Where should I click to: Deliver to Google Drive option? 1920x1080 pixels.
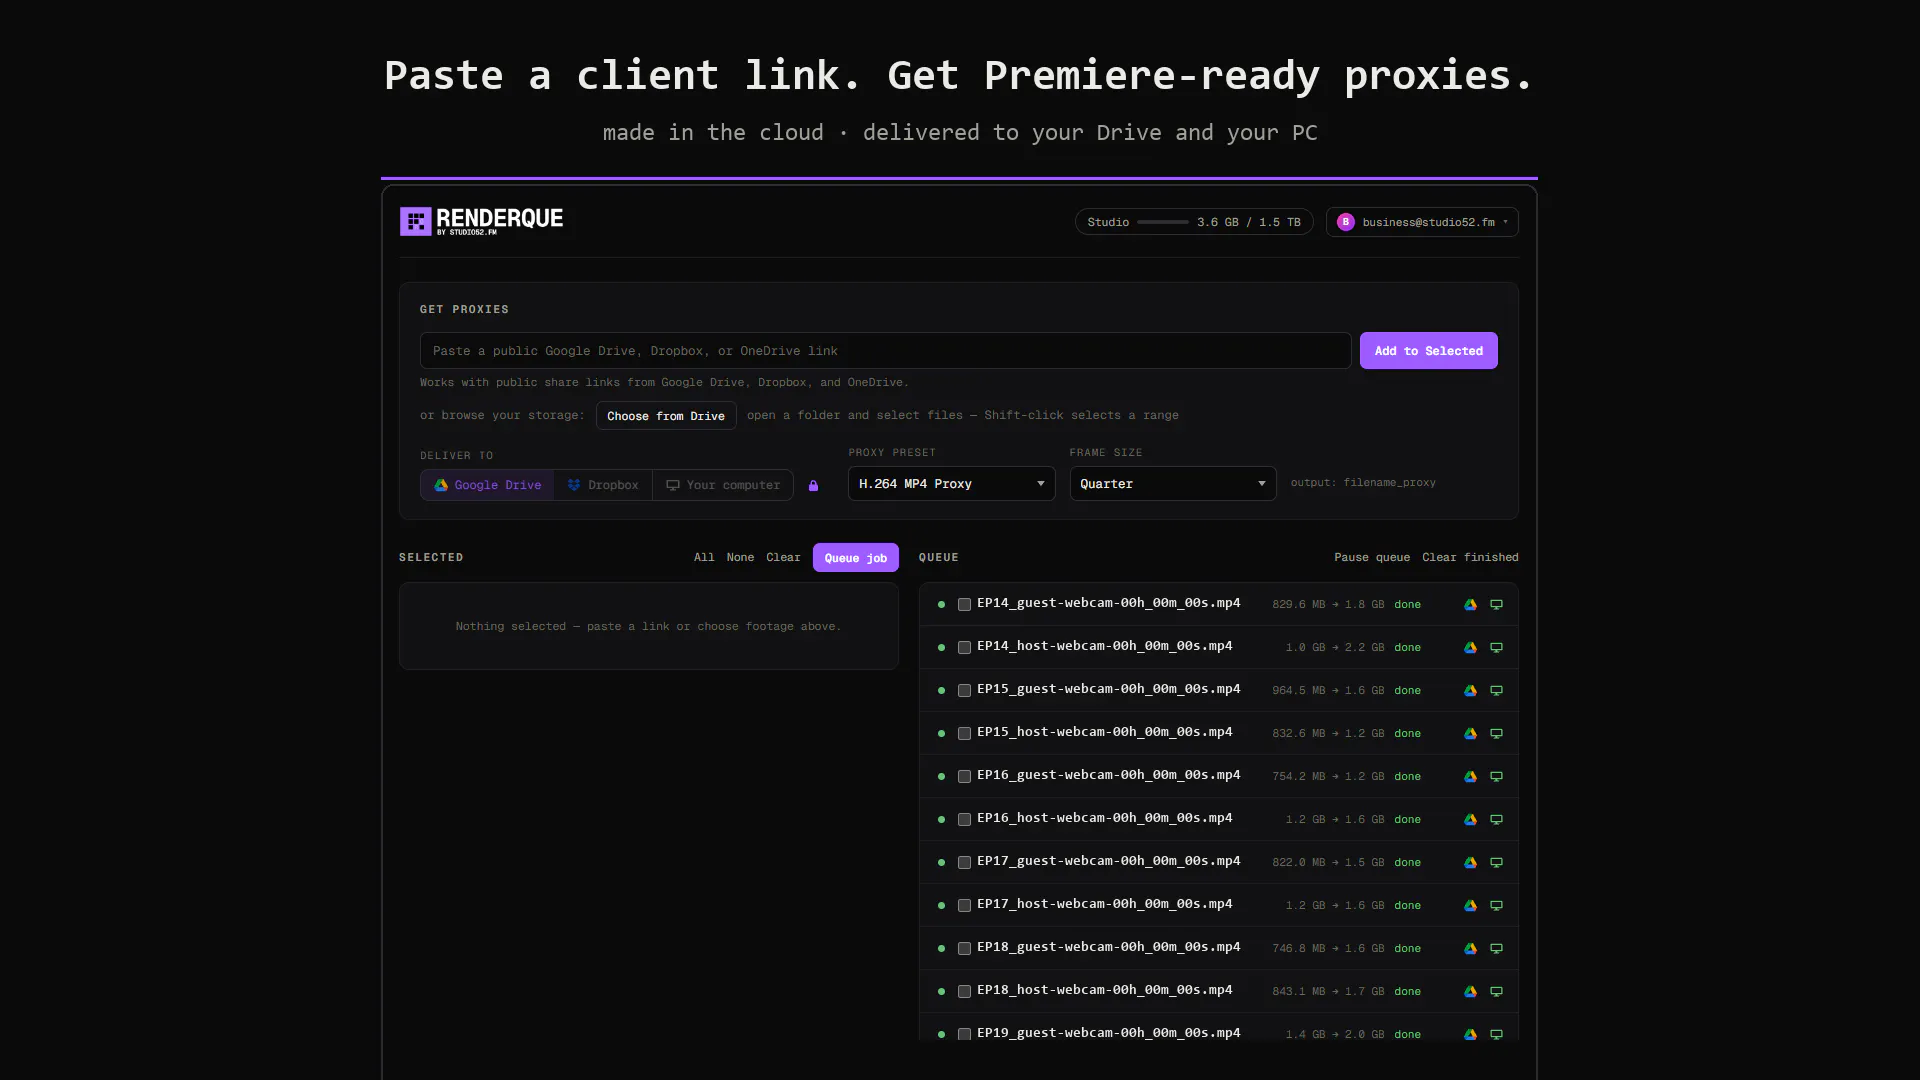tap(487, 485)
